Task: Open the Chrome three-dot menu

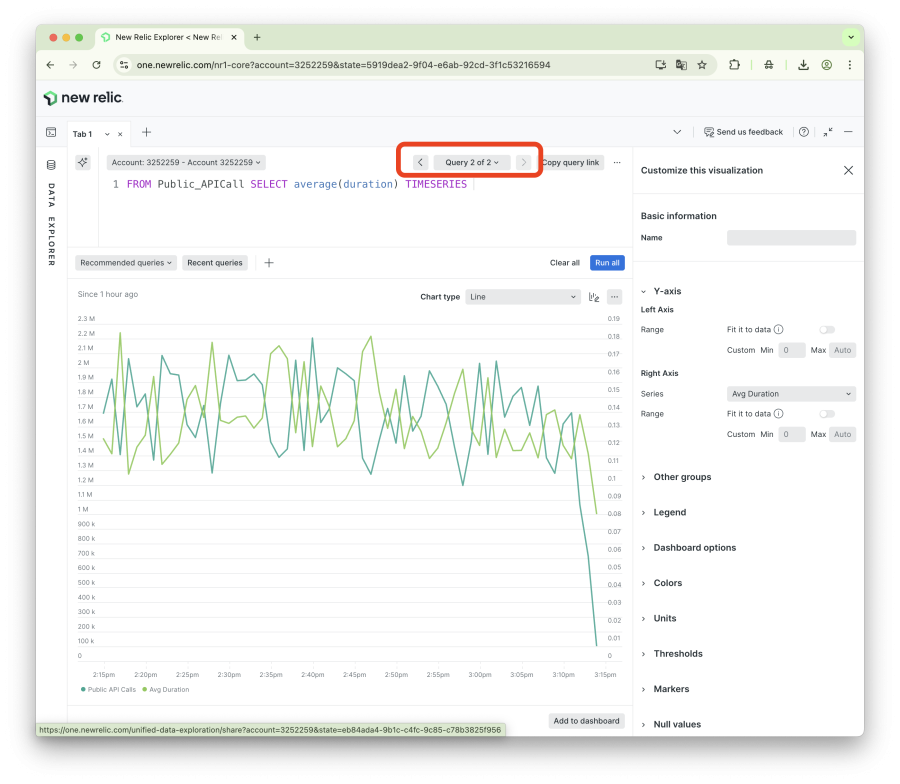Action: 849,65
